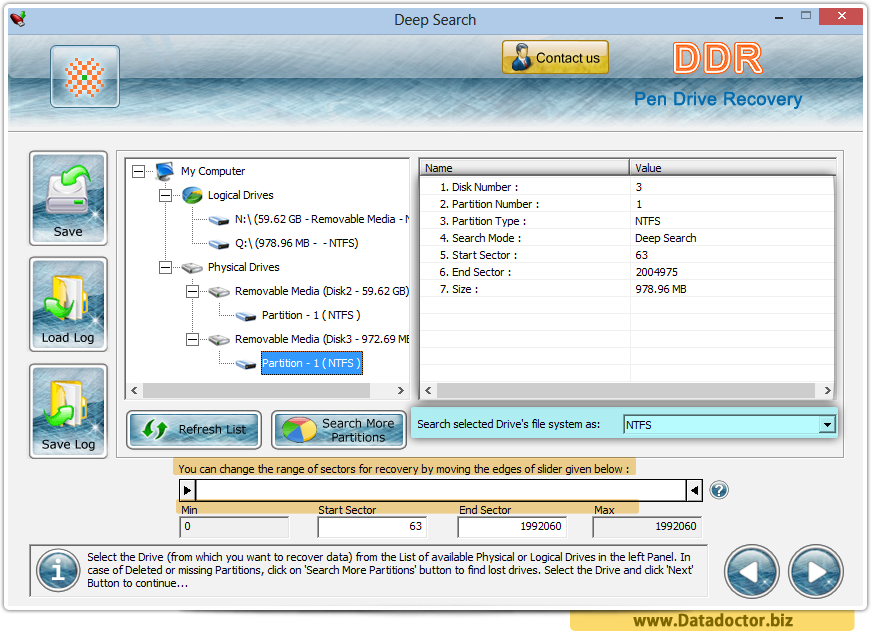Image resolution: width=871 pixels, height=631 pixels.
Task: Close the Deep Search window
Action: pyautogui.click(x=841, y=16)
